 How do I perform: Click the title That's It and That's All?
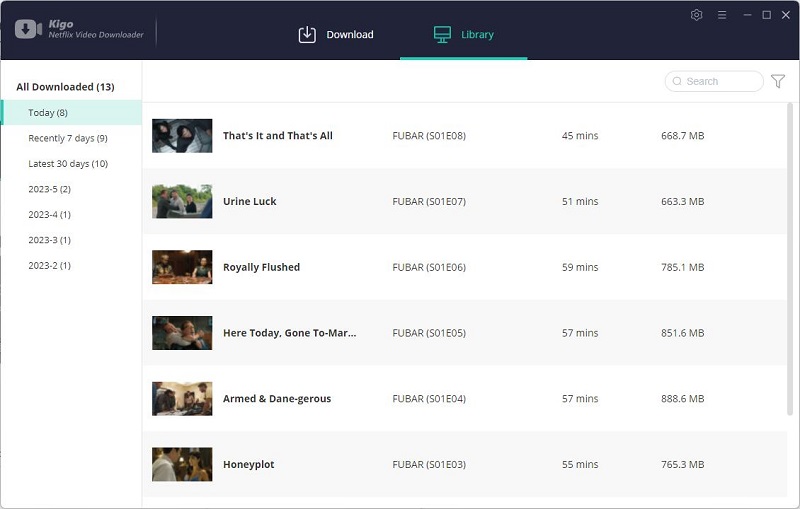tap(278, 136)
